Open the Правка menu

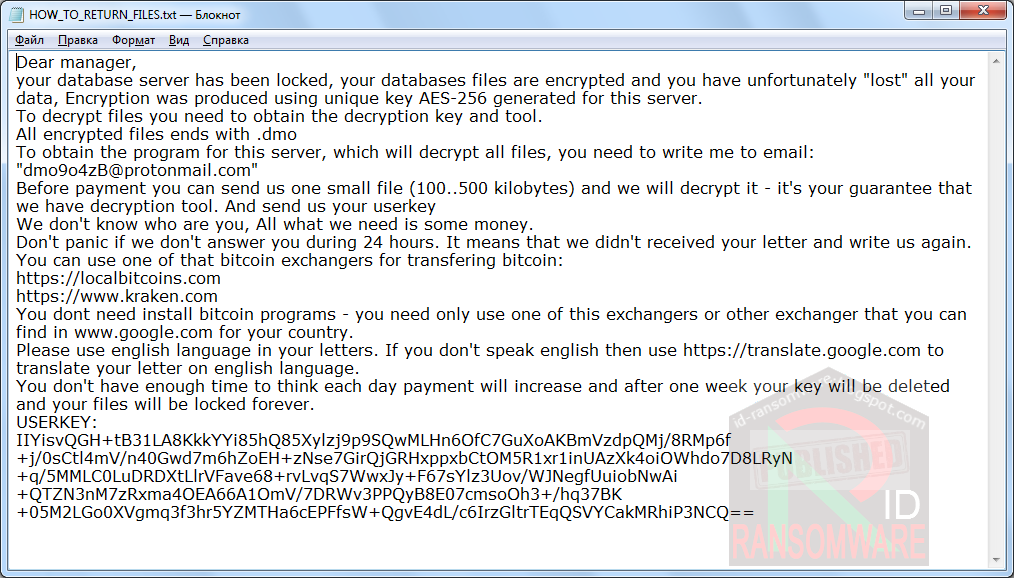pos(78,40)
